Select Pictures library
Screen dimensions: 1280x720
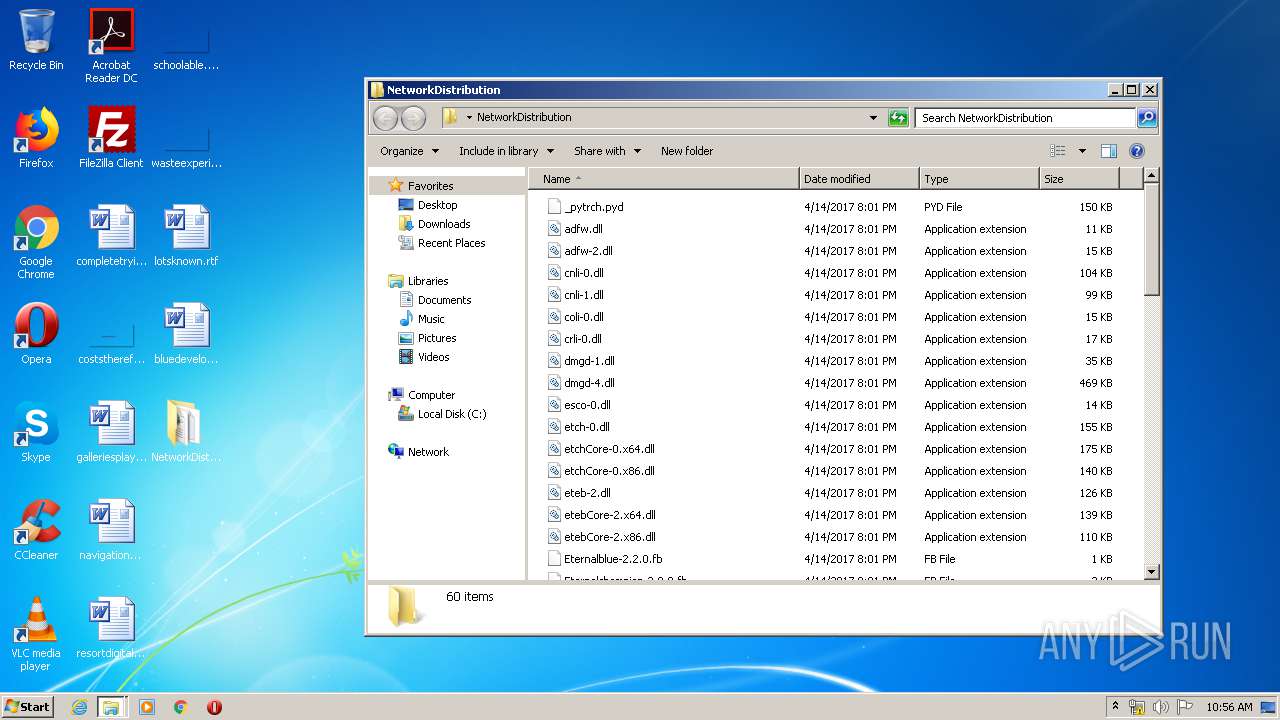coord(437,338)
